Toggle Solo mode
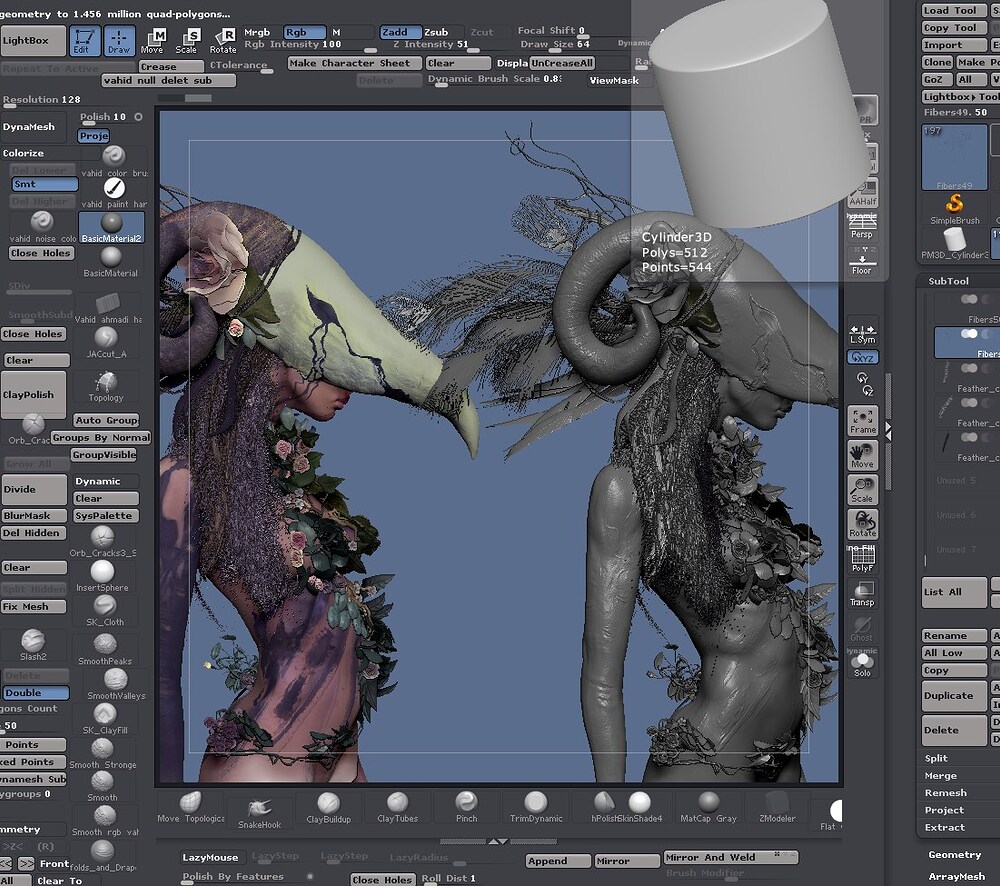The width and height of the screenshot is (1000, 886). coord(862,663)
